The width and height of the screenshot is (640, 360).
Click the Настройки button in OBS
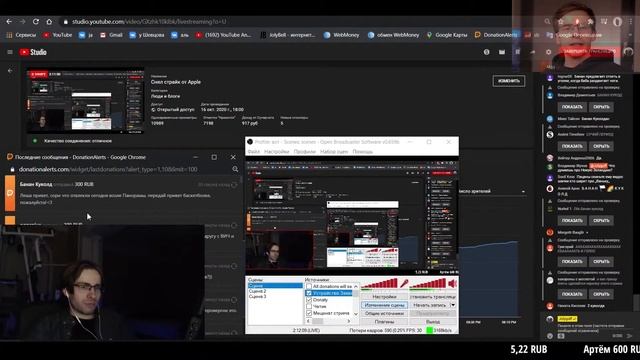point(384,297)
